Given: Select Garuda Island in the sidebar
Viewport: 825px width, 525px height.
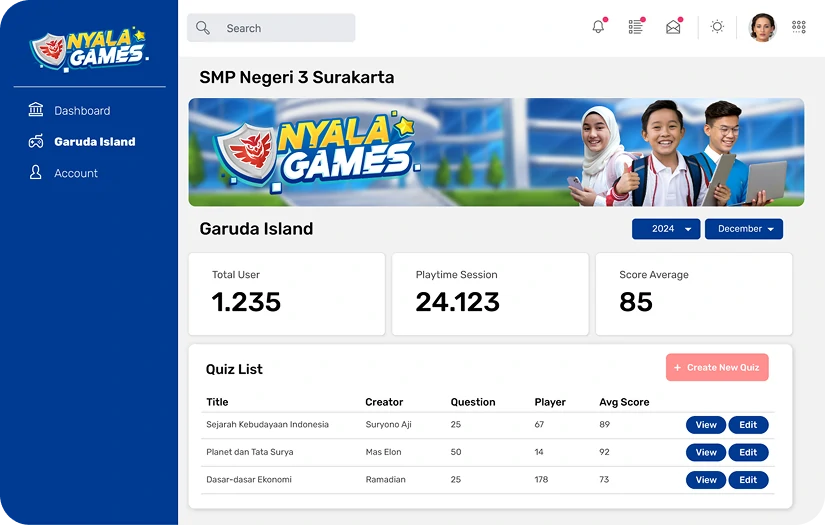Looking at the screenshot, I should point(95,142).
